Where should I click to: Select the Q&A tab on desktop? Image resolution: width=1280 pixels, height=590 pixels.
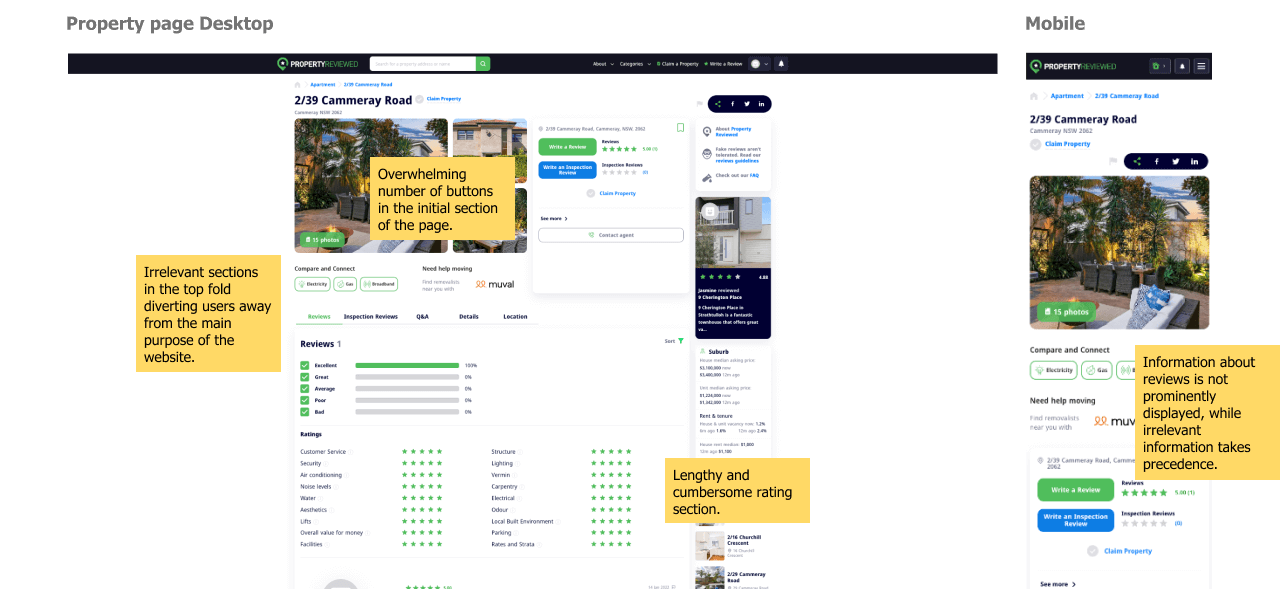(x=422, y=316)
